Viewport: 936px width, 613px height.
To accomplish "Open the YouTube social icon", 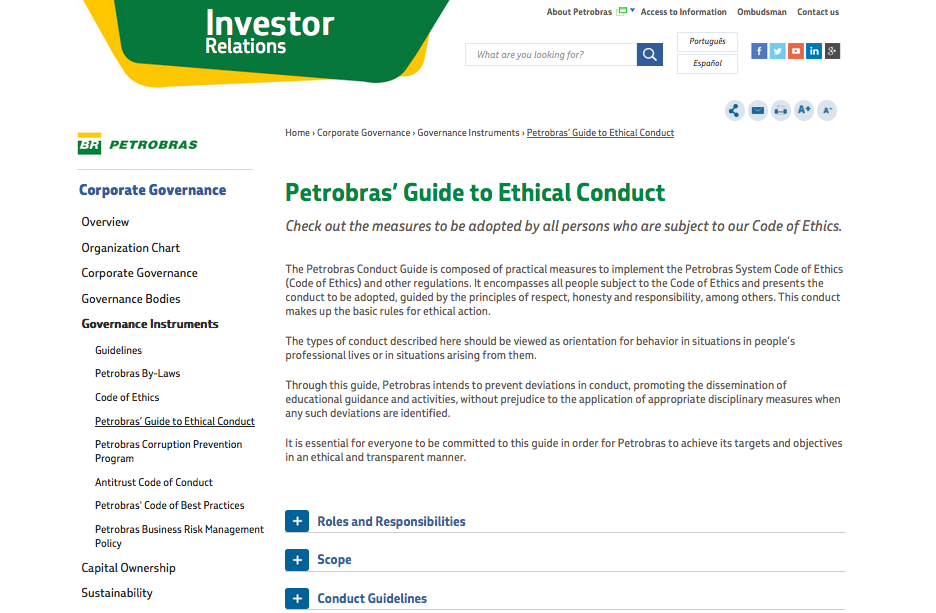I will point(796,51).
